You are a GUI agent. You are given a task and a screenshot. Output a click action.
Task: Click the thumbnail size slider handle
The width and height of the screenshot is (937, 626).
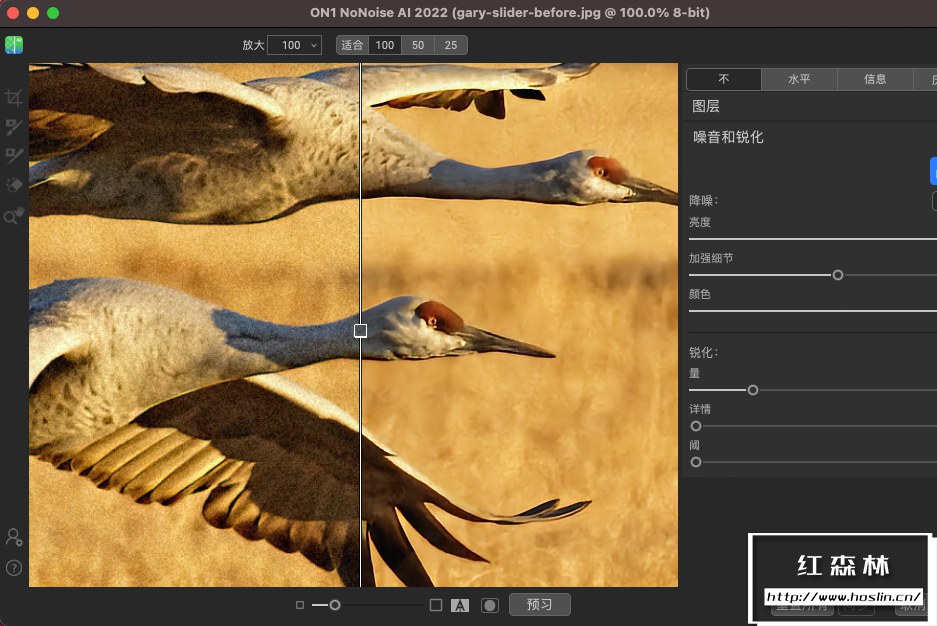tap(335, 605)
